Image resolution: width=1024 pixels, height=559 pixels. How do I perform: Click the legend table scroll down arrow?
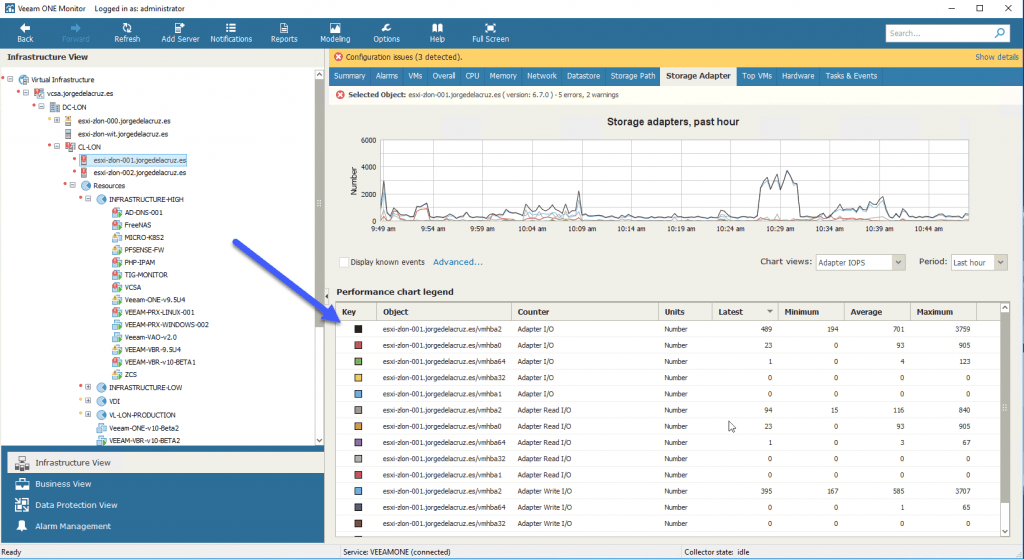point(1004,532)
